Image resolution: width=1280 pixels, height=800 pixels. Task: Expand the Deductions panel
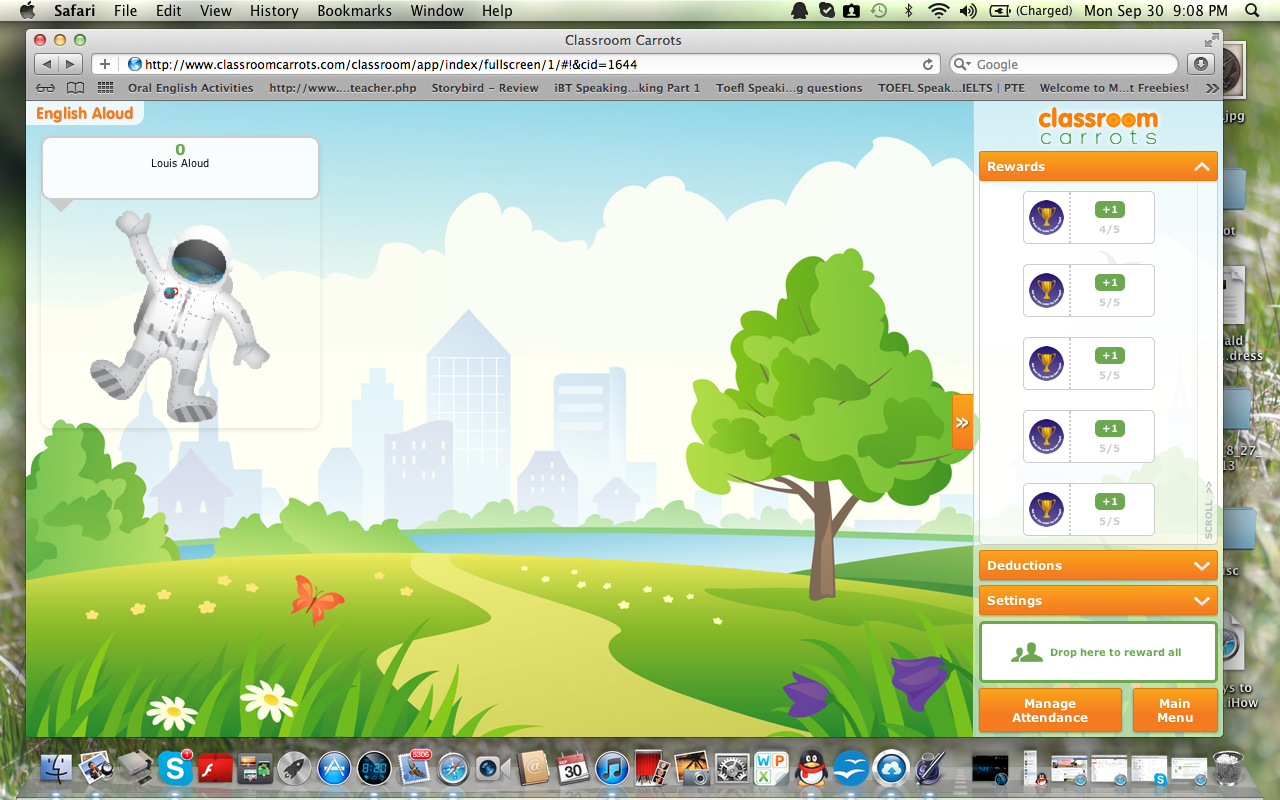click(1098, 566)
